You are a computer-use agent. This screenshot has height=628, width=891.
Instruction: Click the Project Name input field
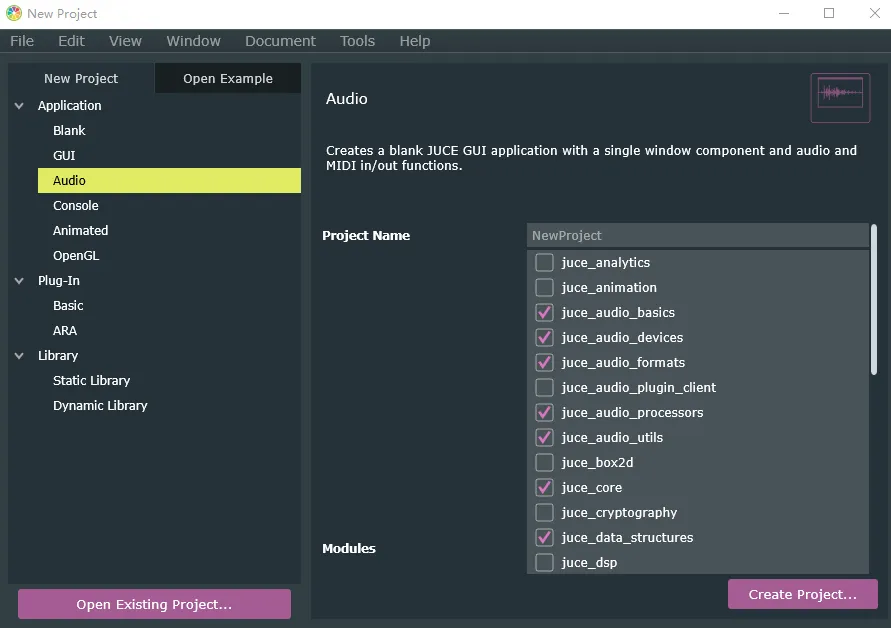click(697, 236)
